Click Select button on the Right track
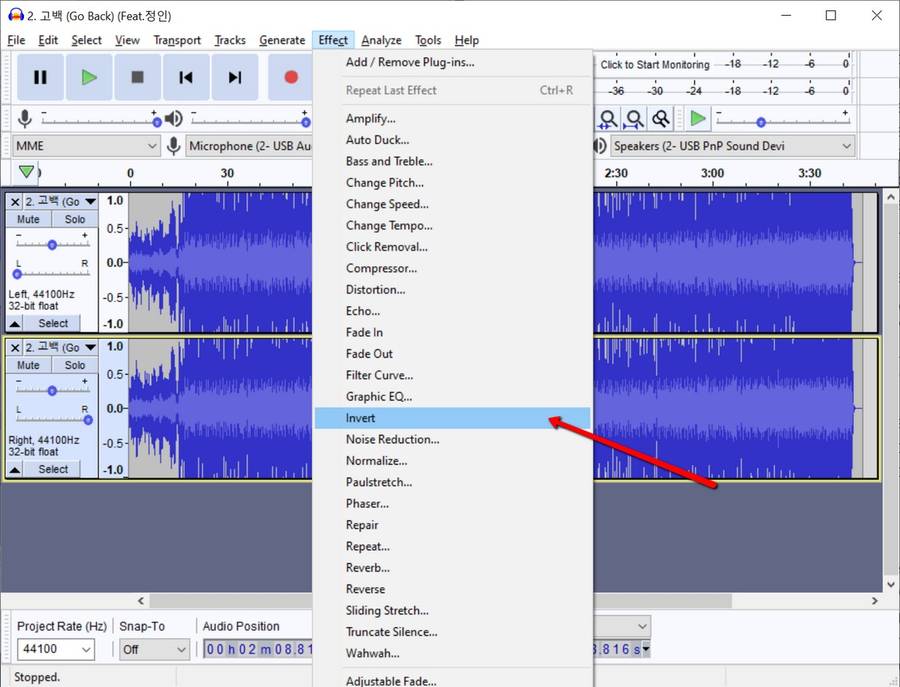The image size is (900, 687). [x=53, y=469]
